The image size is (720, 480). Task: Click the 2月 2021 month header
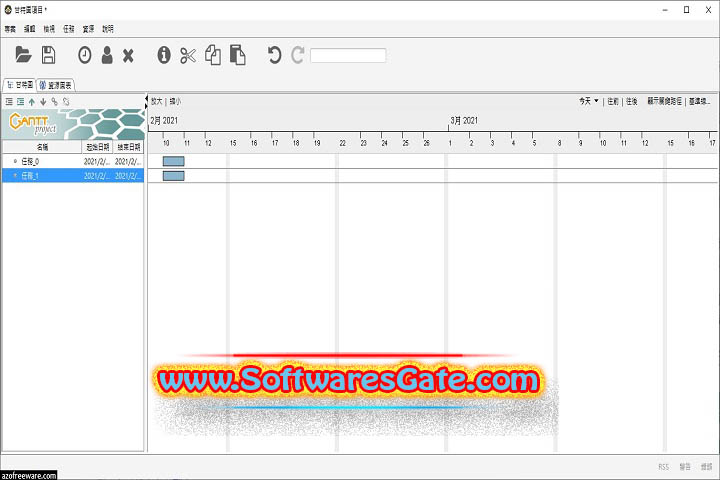tap(164, 120)
